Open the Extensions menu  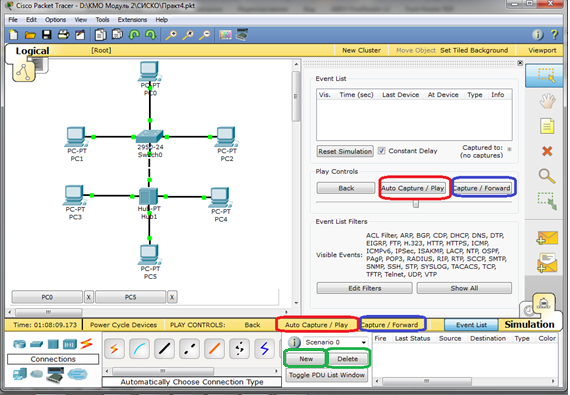point(132,20)
